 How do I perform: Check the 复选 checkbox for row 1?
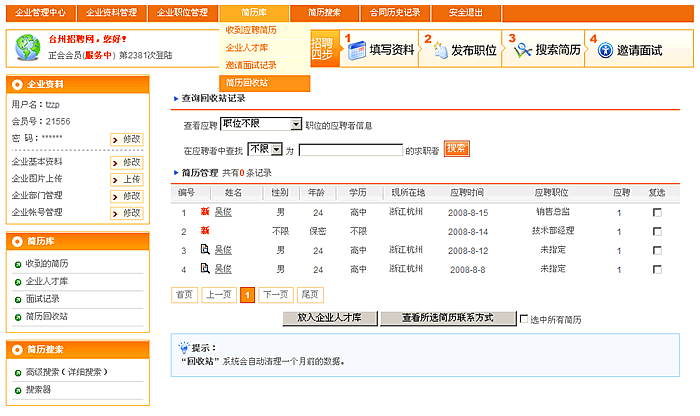tap(657, 212)
